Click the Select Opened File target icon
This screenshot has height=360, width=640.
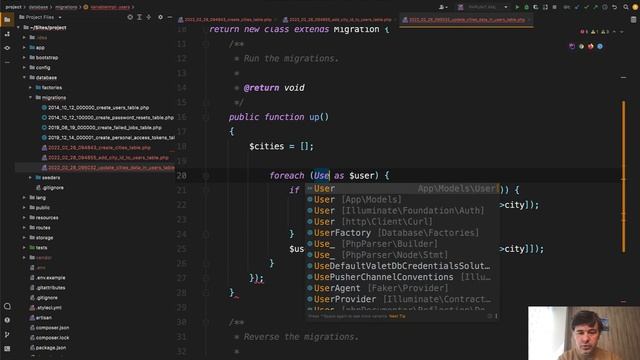pos(130,17)
